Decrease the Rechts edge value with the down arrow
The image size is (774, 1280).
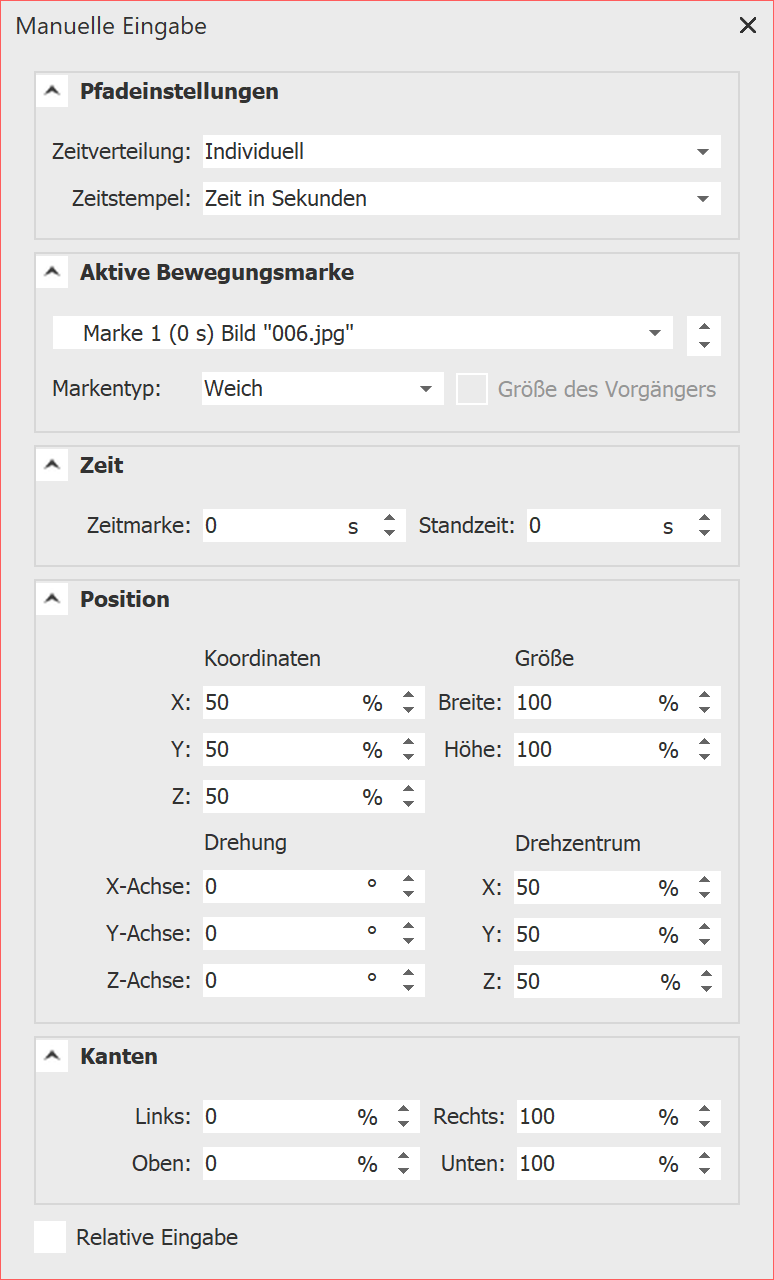click(705, 1124)
